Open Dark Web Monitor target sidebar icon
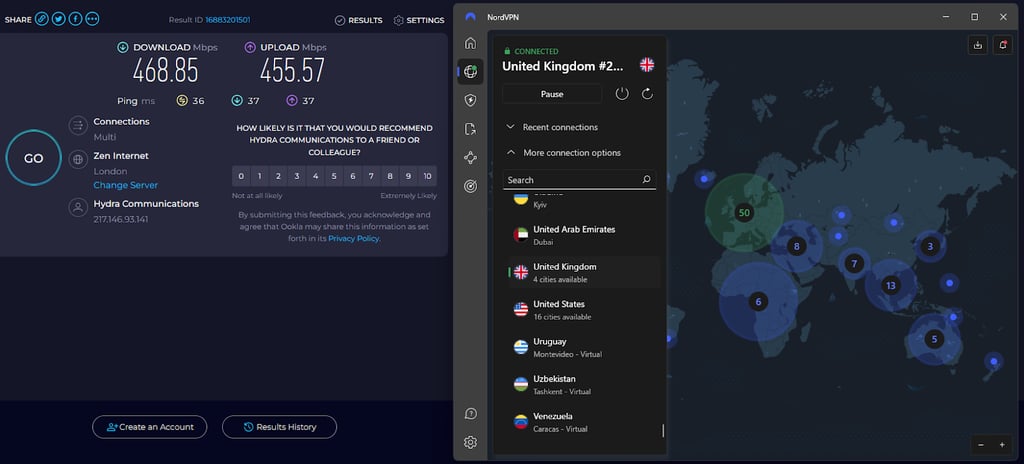 [470, 186]
